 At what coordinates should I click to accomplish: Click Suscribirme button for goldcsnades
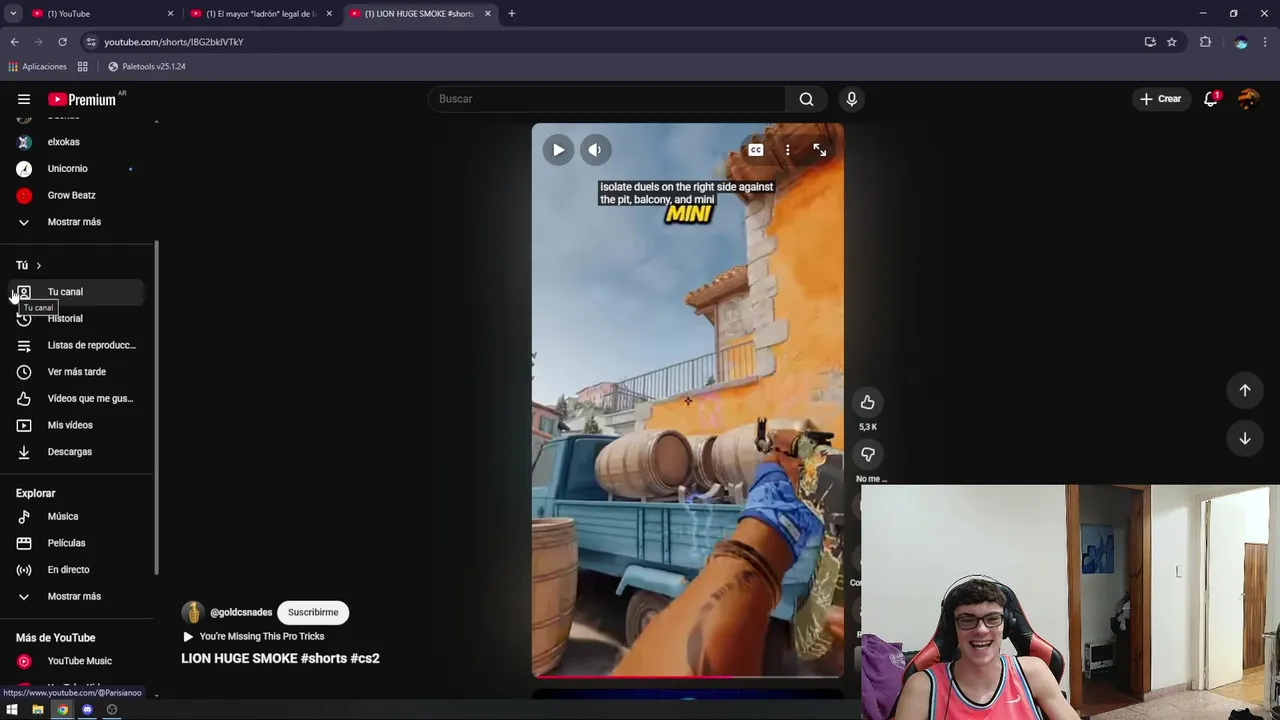tap(313, 612)
